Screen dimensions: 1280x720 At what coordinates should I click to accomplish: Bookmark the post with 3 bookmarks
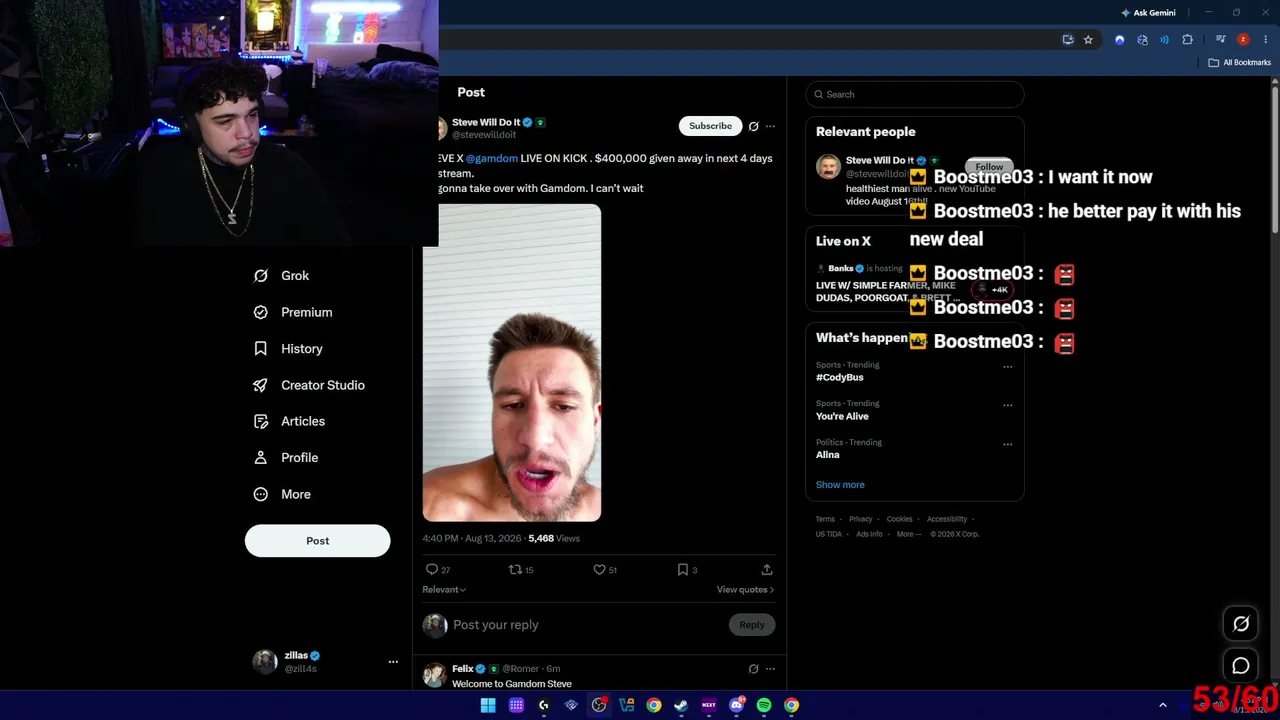click(682, 570)
